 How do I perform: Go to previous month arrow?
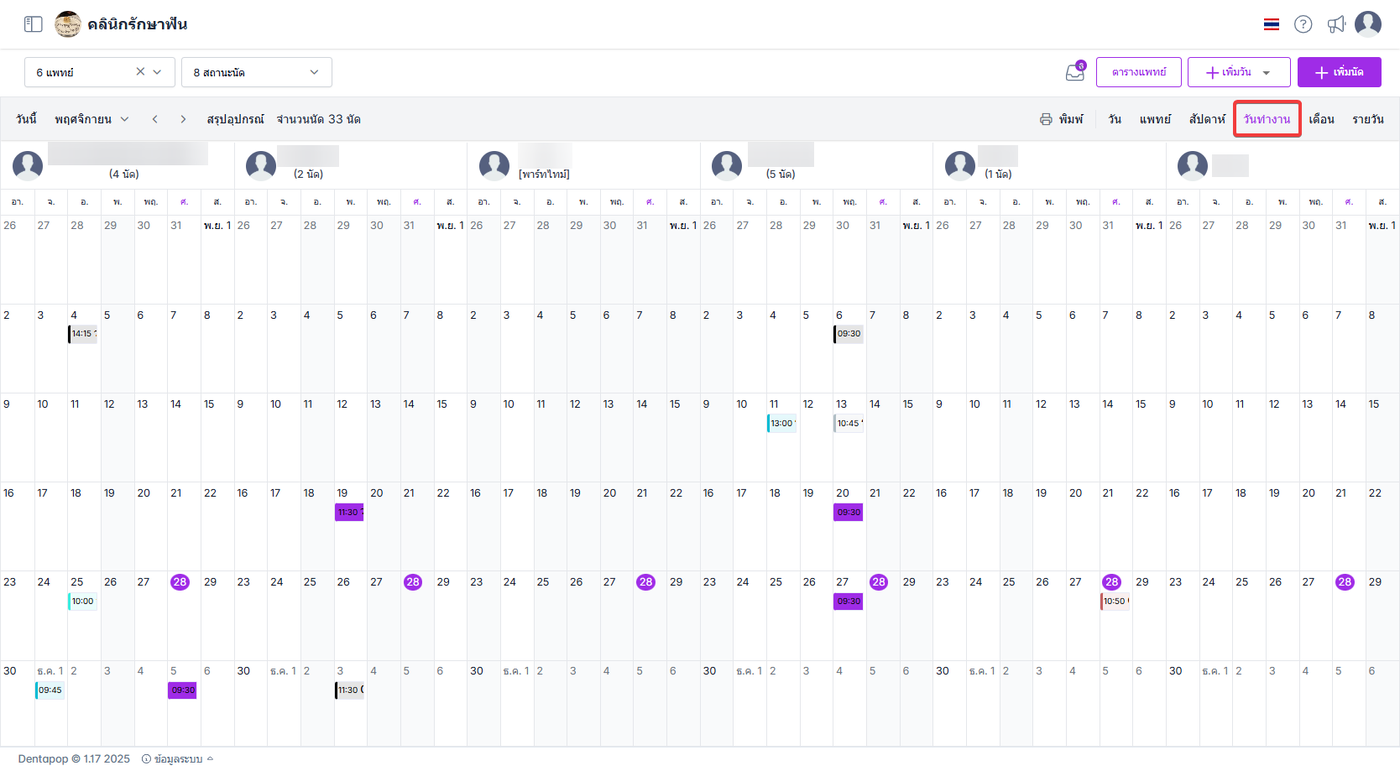(155, 119)
